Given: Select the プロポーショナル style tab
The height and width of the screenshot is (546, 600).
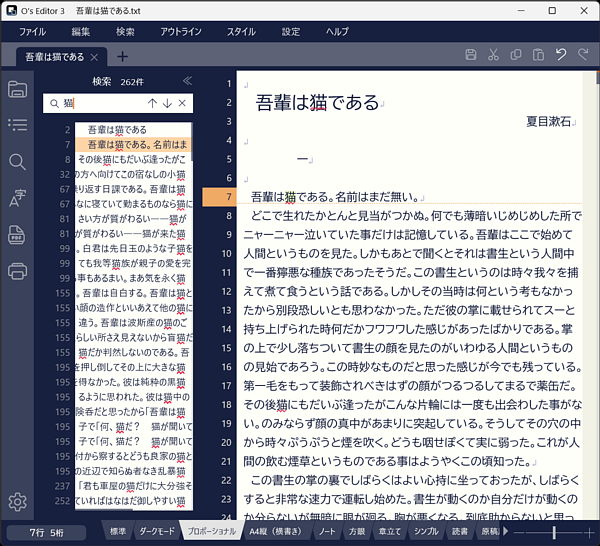Looking at the screenshot, I should (x=212, y=531).
